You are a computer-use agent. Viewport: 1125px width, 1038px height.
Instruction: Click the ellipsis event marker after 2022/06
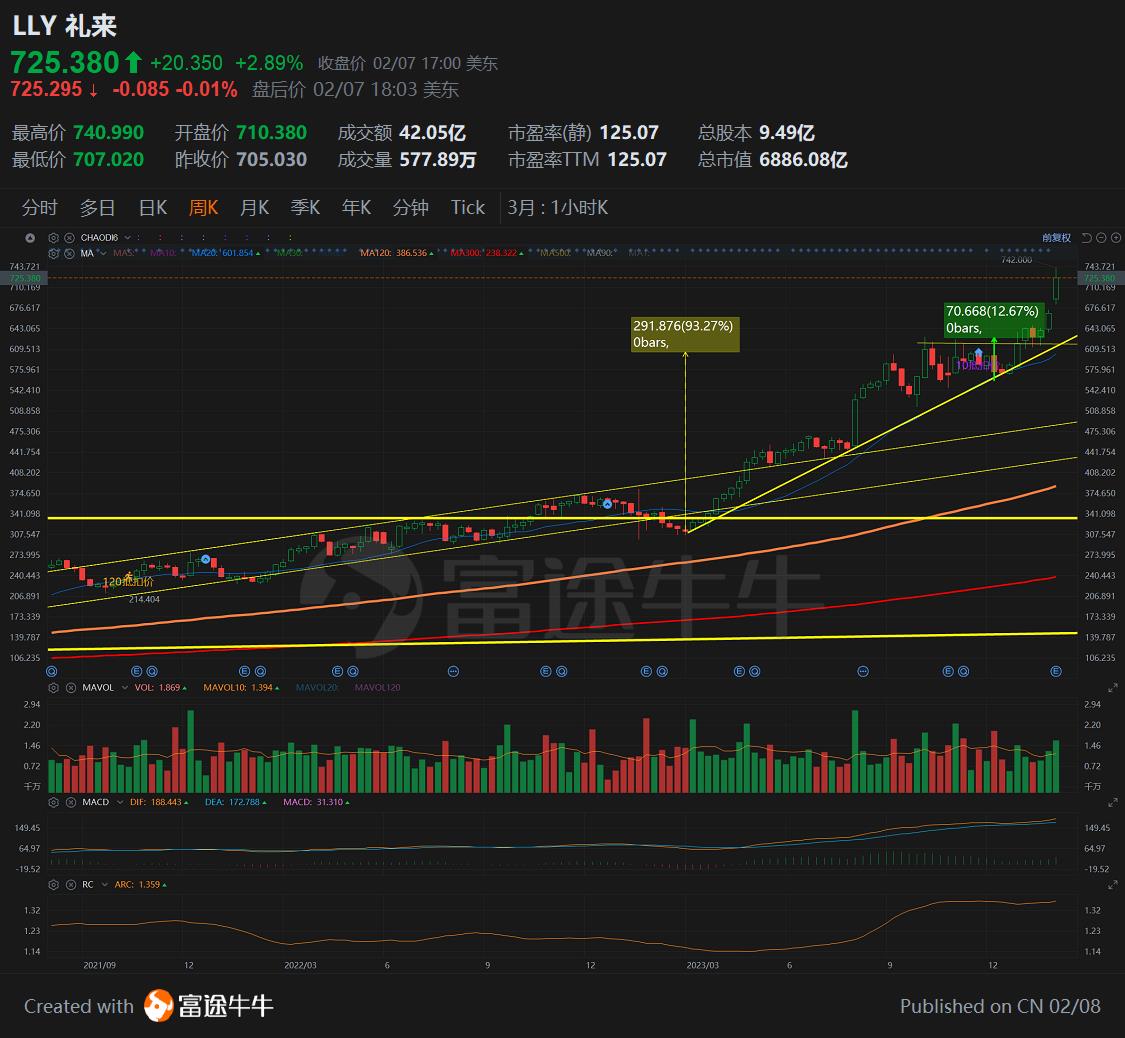pyautogui.click(x=453, y=671)
